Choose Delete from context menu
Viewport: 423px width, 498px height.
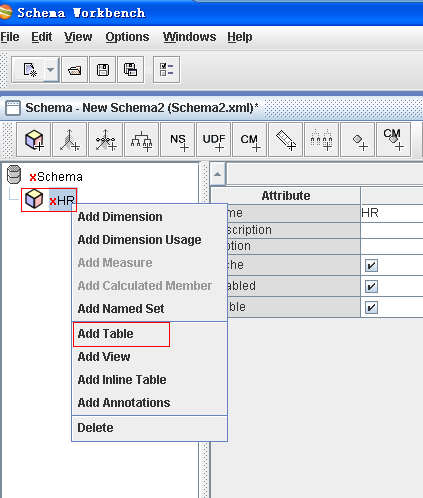pyautogui.click(x=149, y=428)
